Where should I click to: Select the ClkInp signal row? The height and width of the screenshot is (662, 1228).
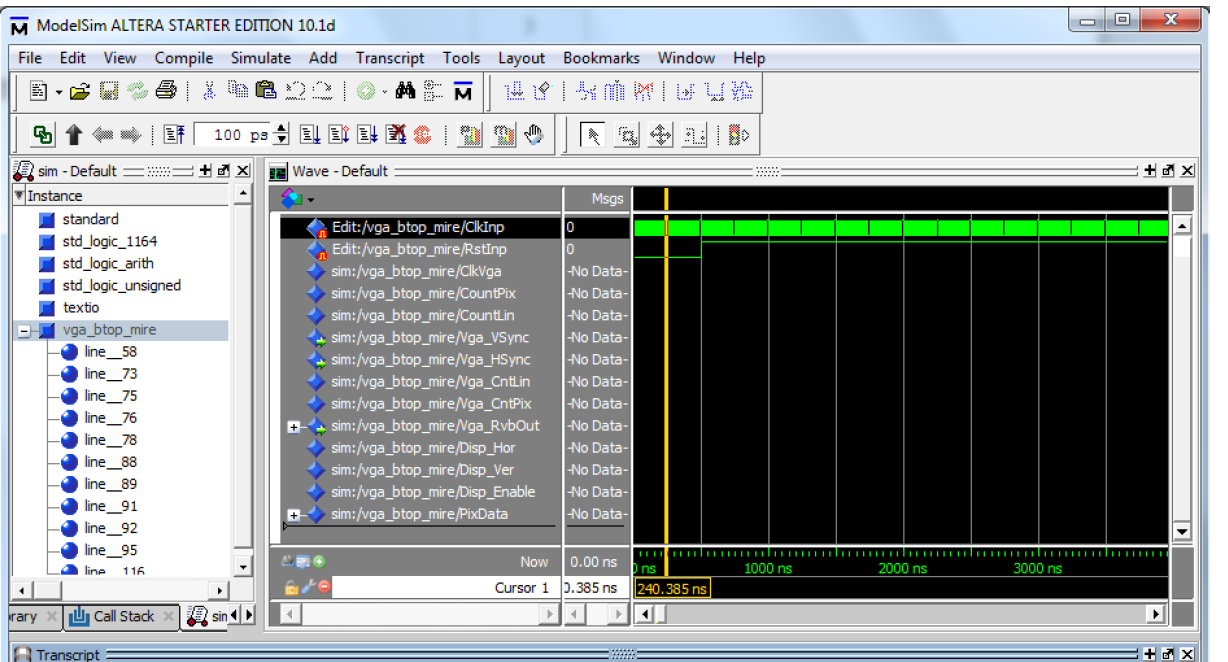click(418, 227)
